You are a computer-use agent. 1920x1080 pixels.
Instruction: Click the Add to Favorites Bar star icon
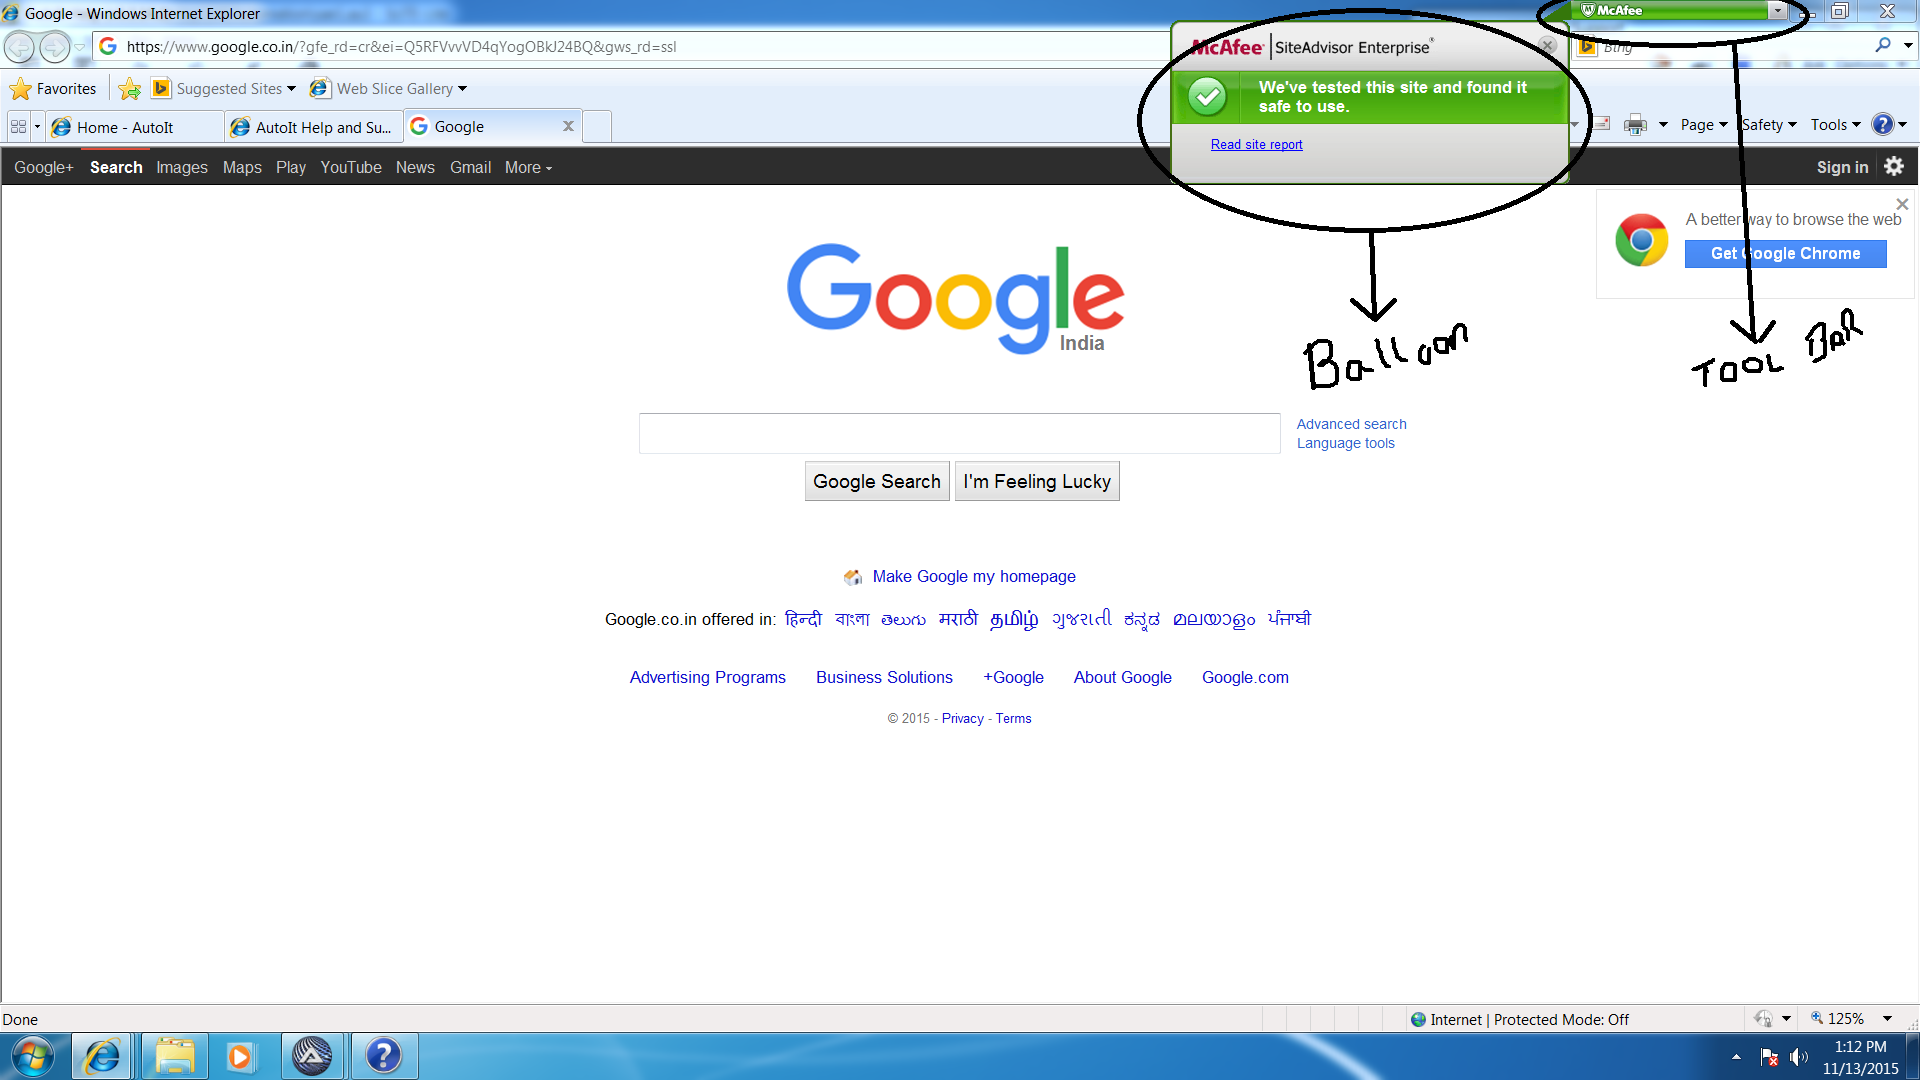coord(129,89)
